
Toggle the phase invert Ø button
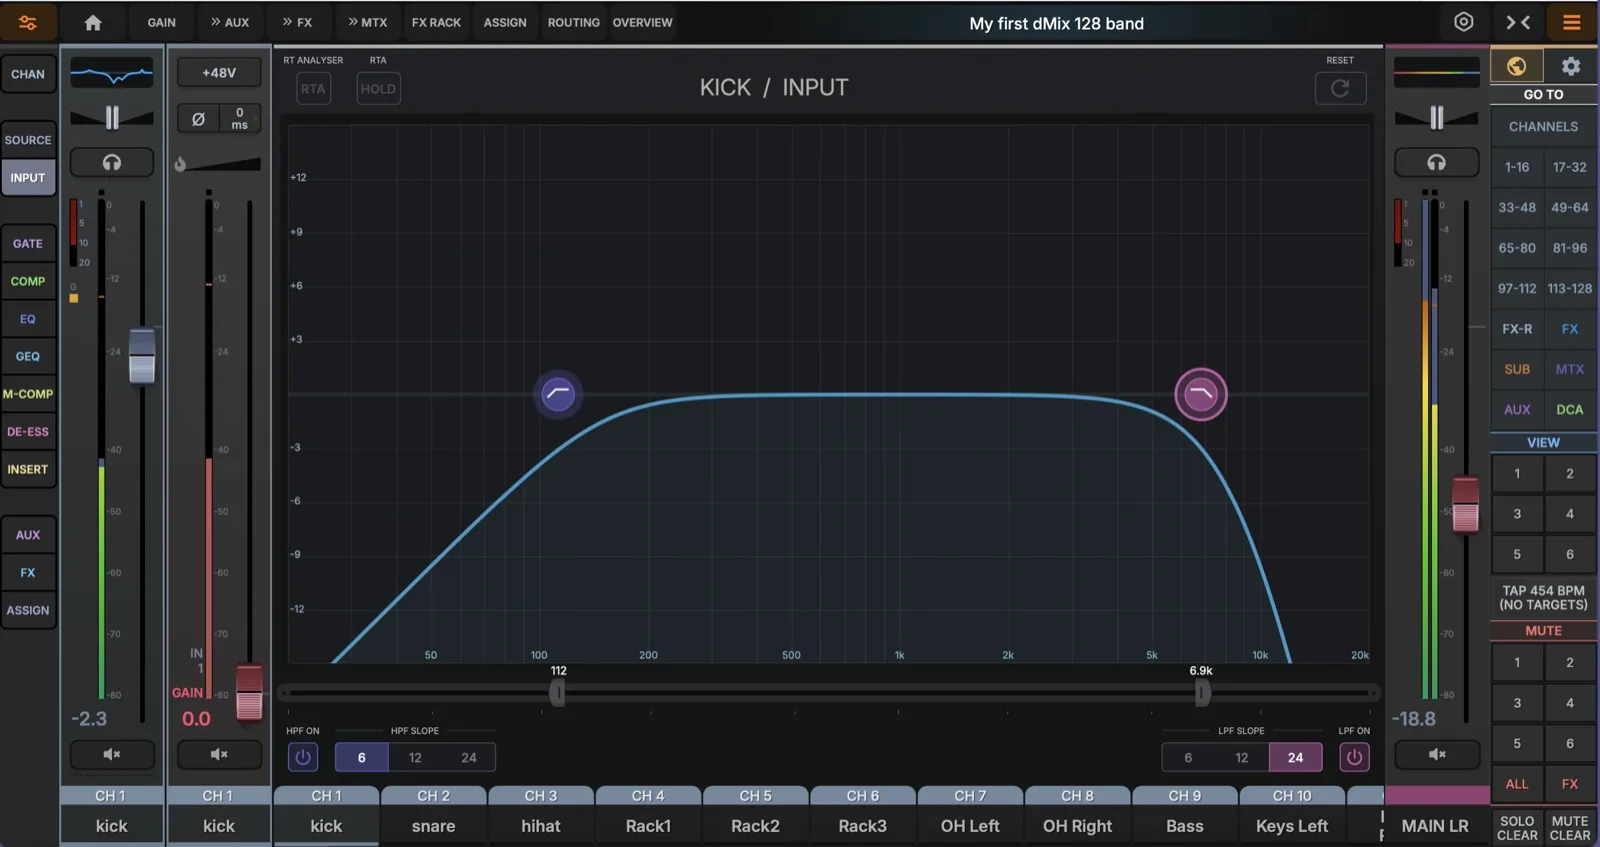pyautogui.click(x=198, y=119)
